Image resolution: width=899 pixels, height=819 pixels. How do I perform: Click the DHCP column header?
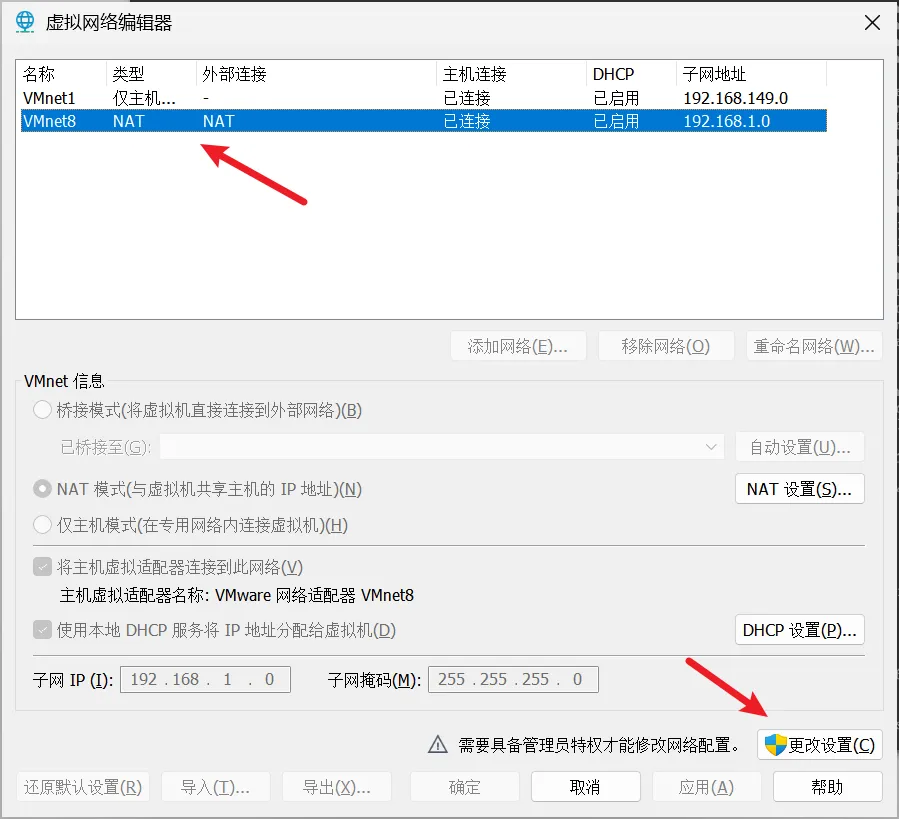click(631, 74)
